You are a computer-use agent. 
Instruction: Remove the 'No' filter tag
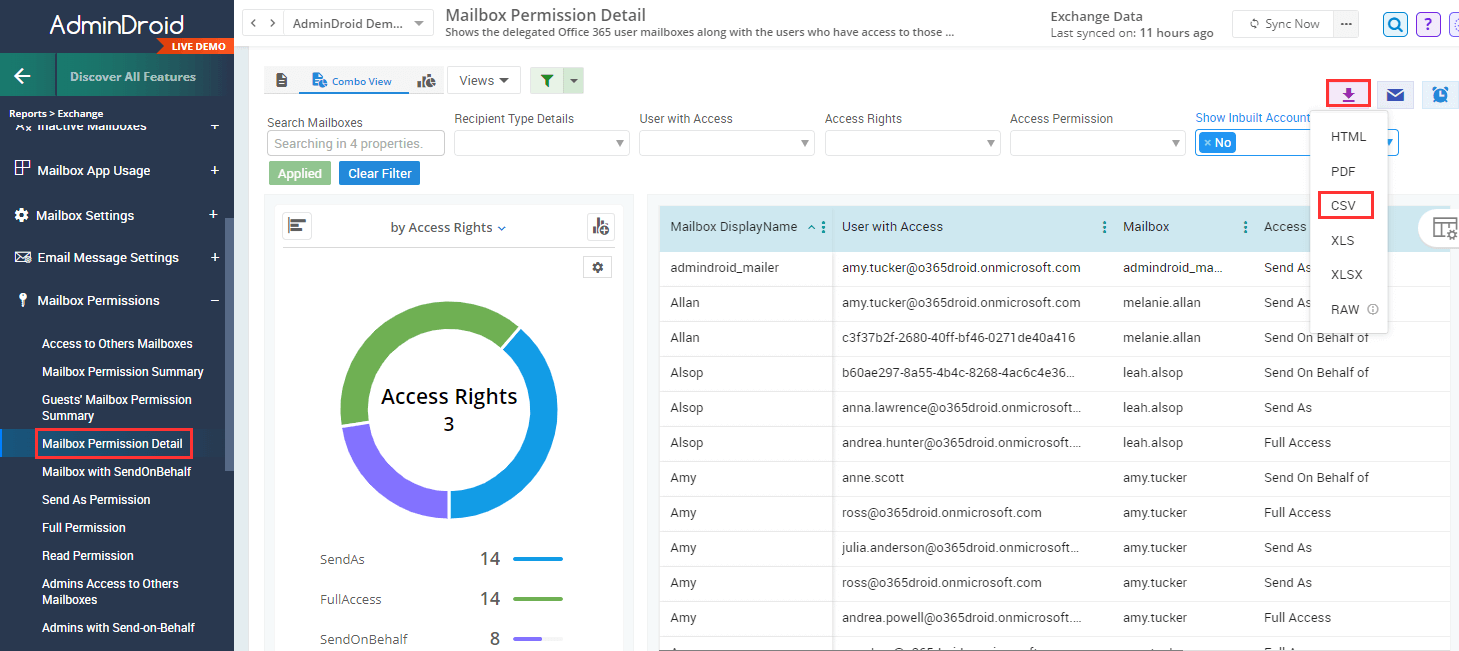coord(1207,143)
